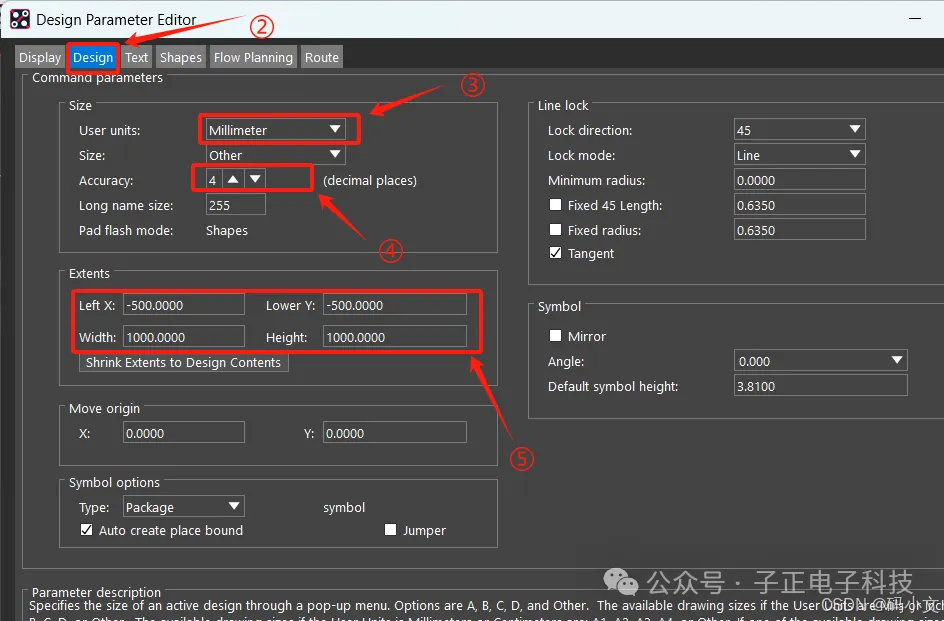
Task: Increase Accuracy with the up arrow
Action: point(233,179)
